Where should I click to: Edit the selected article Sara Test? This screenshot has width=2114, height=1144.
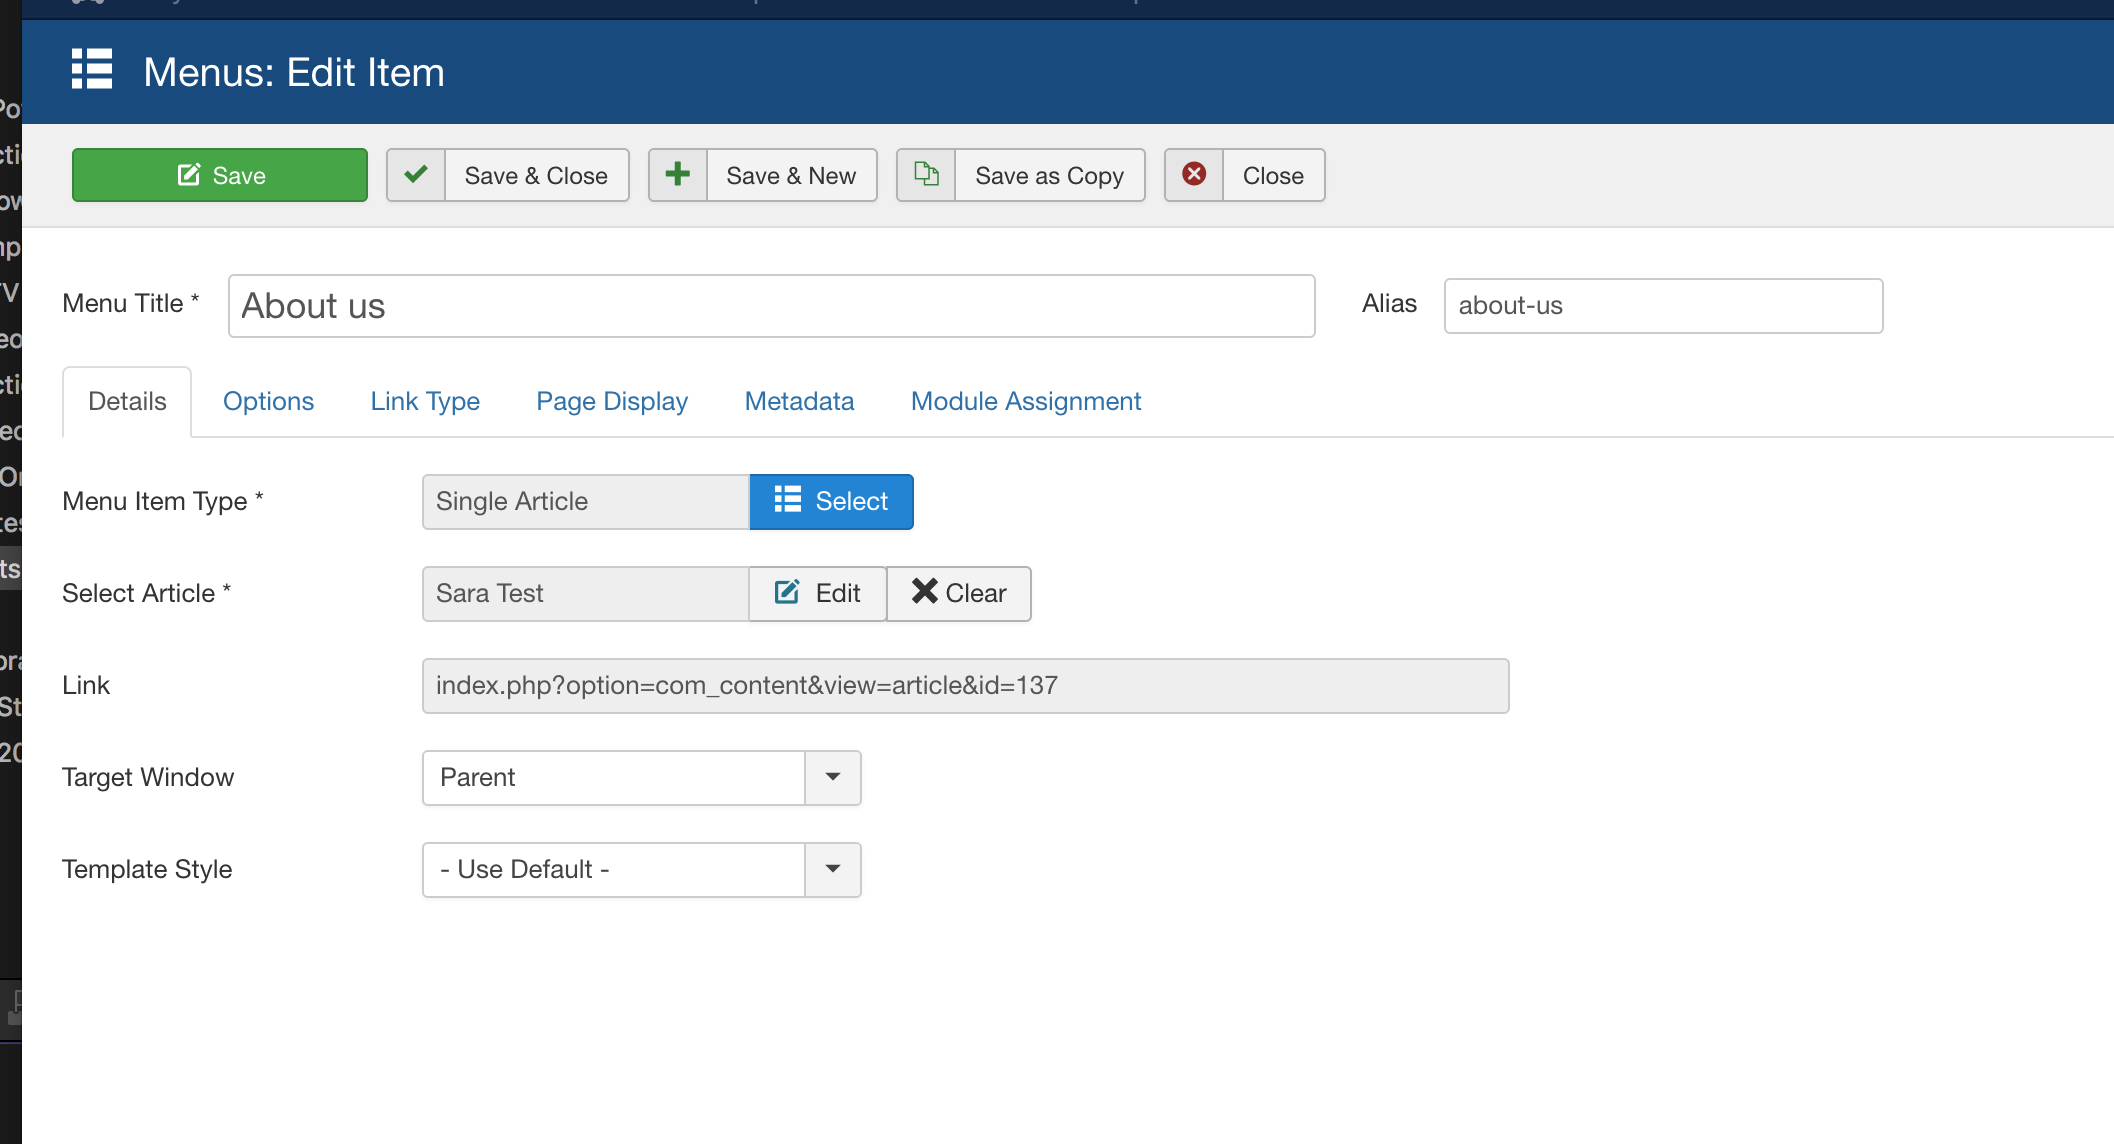tap(817, 593)
